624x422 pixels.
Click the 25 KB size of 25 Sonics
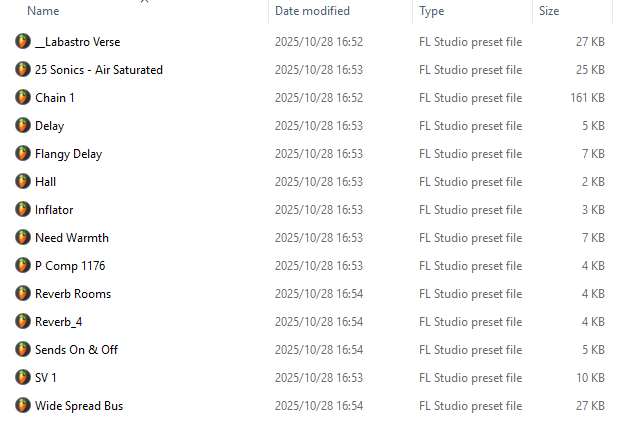click(x=590, y=70)
